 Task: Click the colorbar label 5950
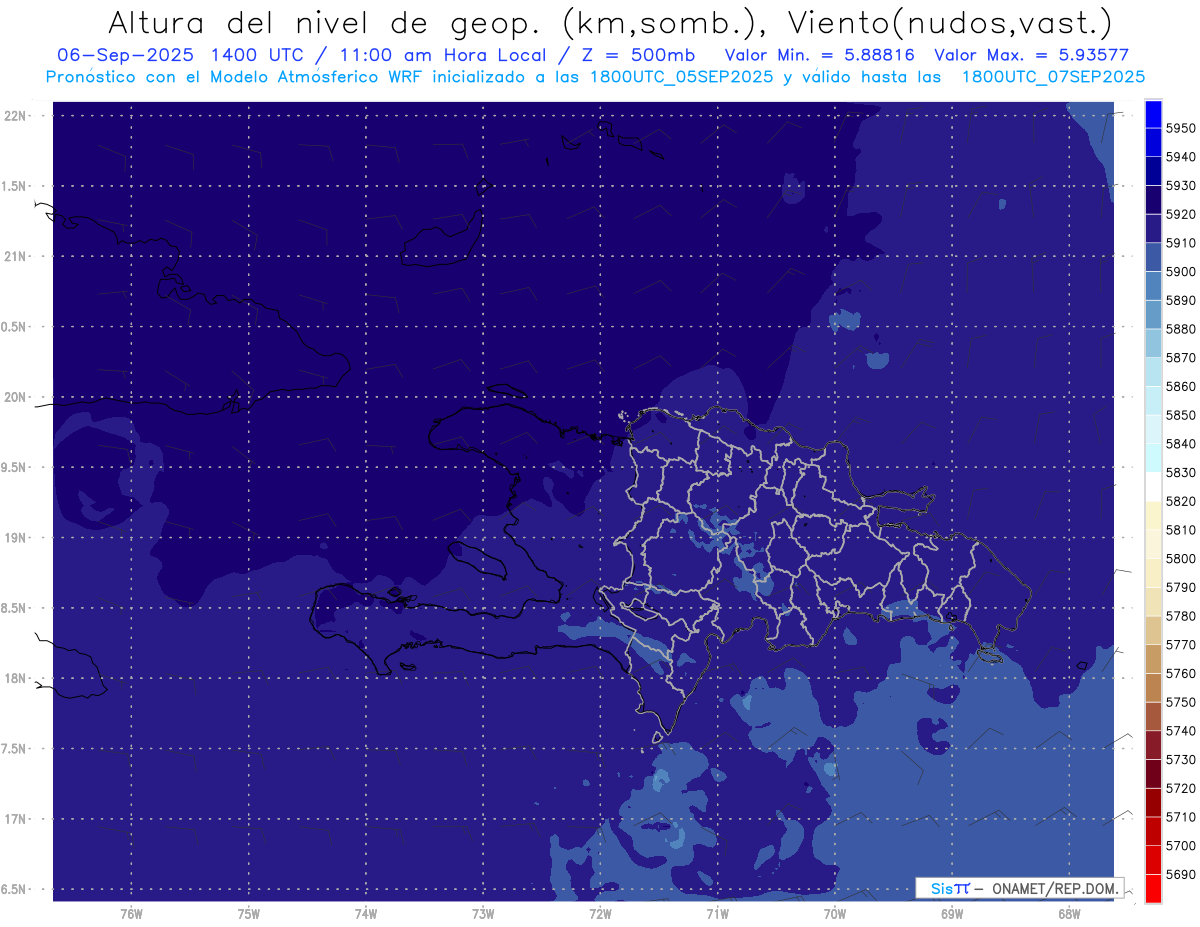click(1180, 128)
